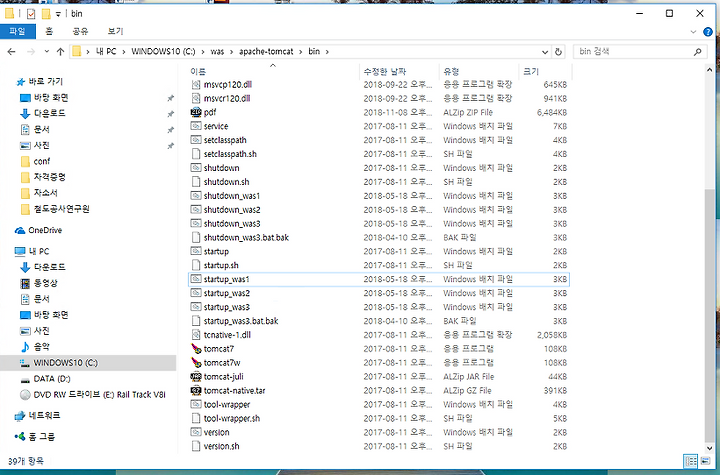Open the 공유 ribbon tab
The height and width of the screenshot is (475, 720).
tap(80, 31)
